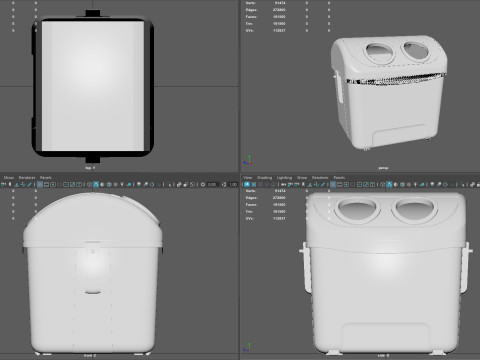Click the 'top -Y' view label

click(x=90, y=168)
